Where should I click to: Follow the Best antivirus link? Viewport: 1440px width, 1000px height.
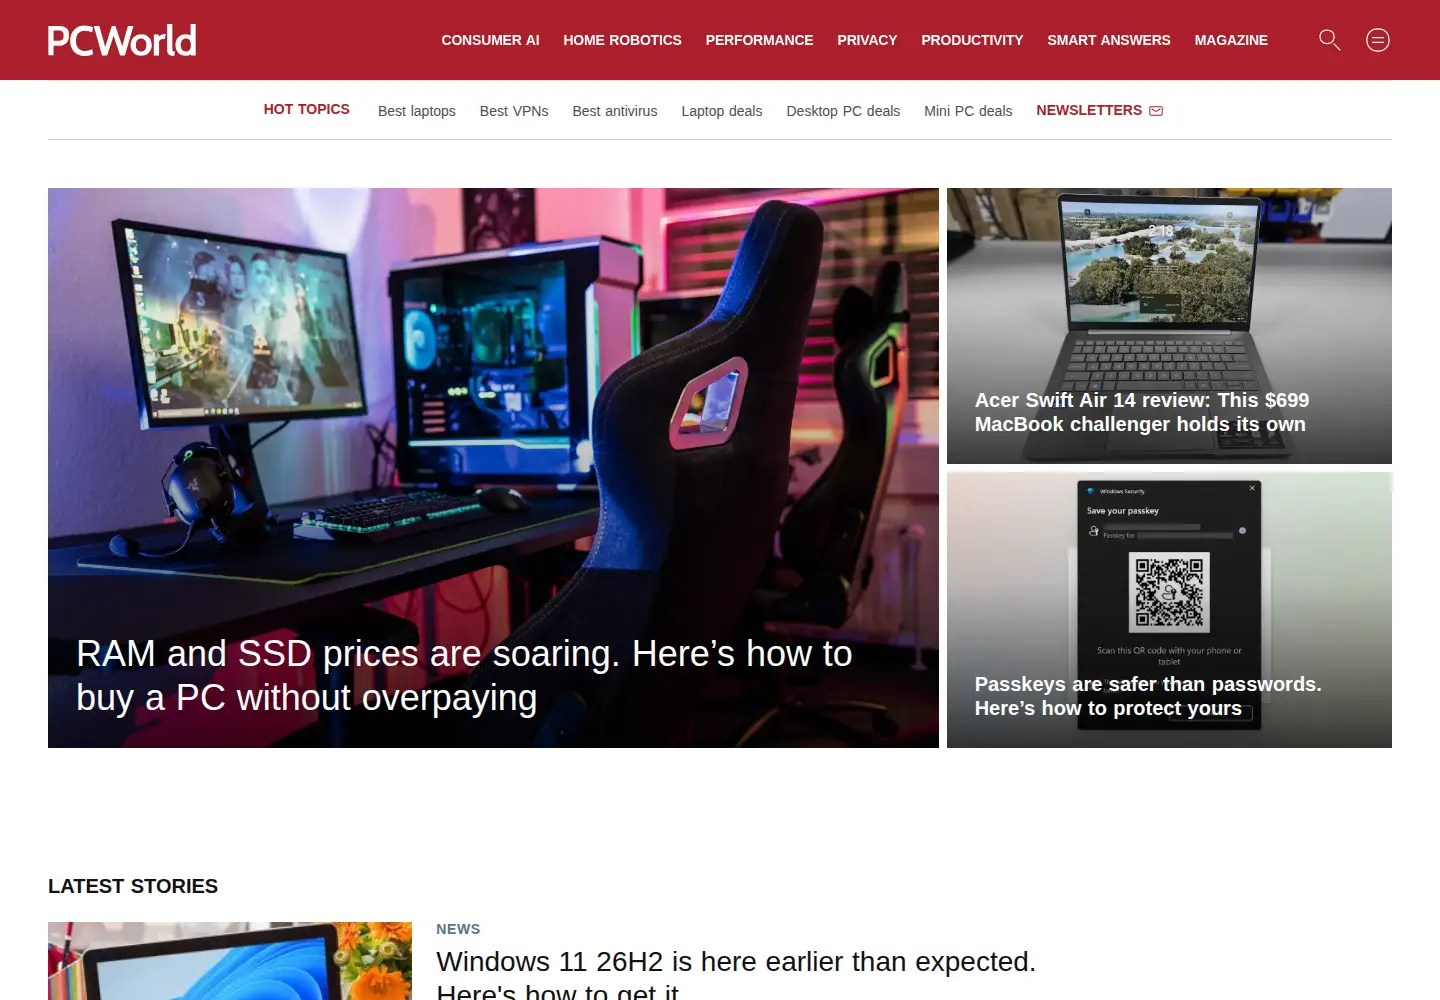point(615,111)
